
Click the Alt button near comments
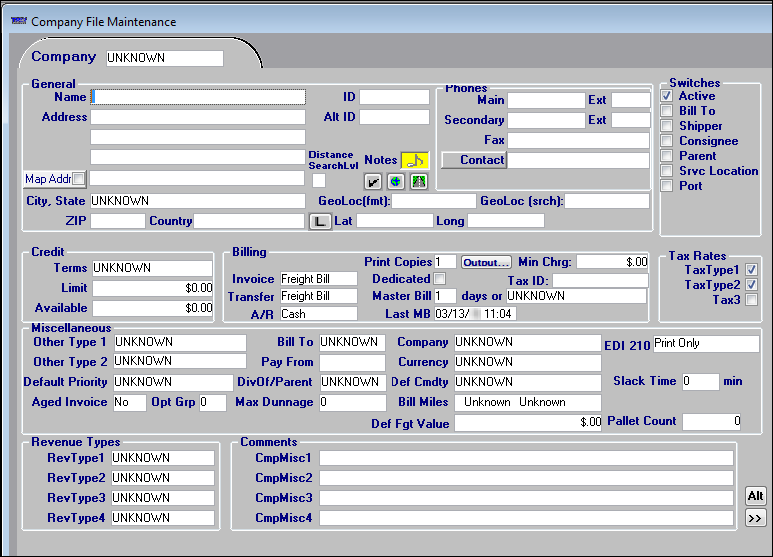pos(755,496)
